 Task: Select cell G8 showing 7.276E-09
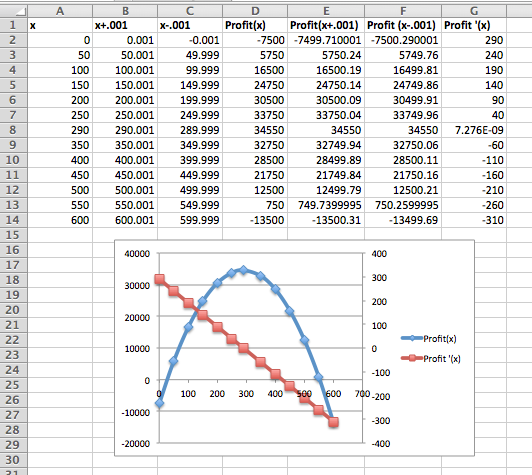point(474,130)
